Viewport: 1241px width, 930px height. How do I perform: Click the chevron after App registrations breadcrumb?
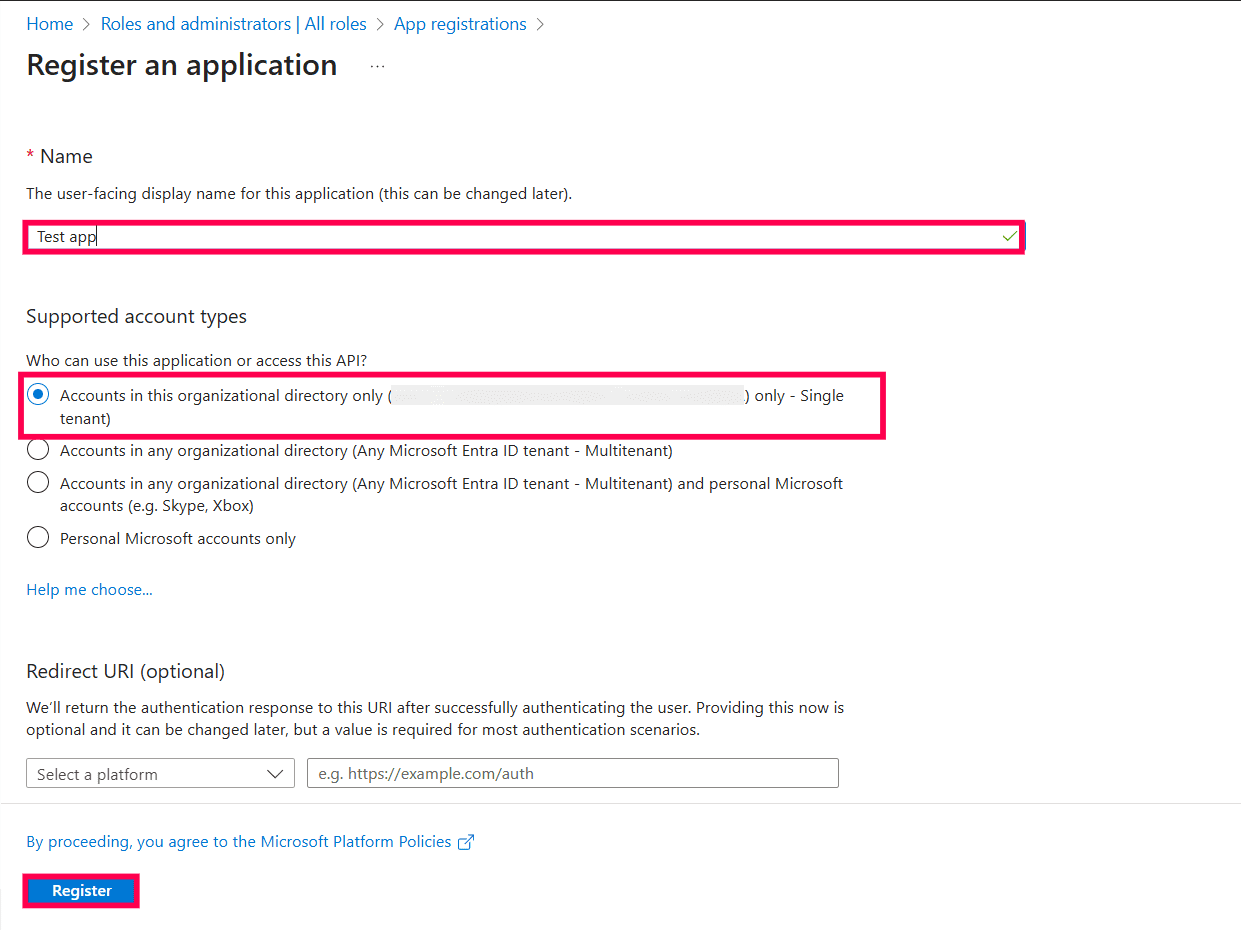pos(540,23)
